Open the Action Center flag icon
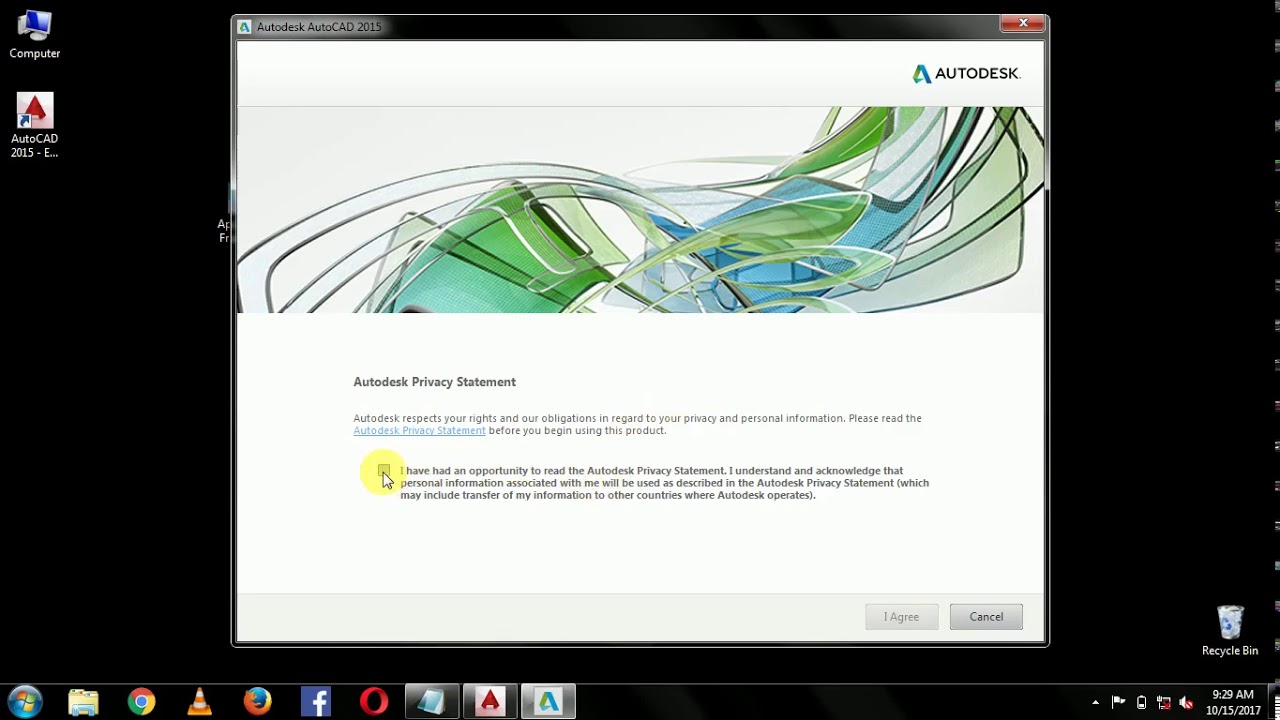The image size is (1280, 720). coord(1118,703)
